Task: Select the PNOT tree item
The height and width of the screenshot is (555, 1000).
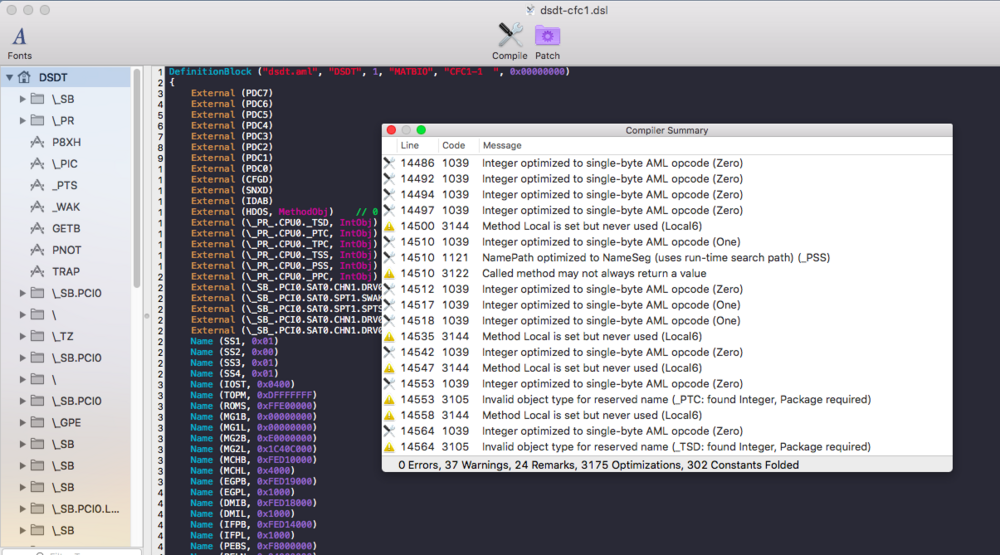Action: tap(67, 250)
